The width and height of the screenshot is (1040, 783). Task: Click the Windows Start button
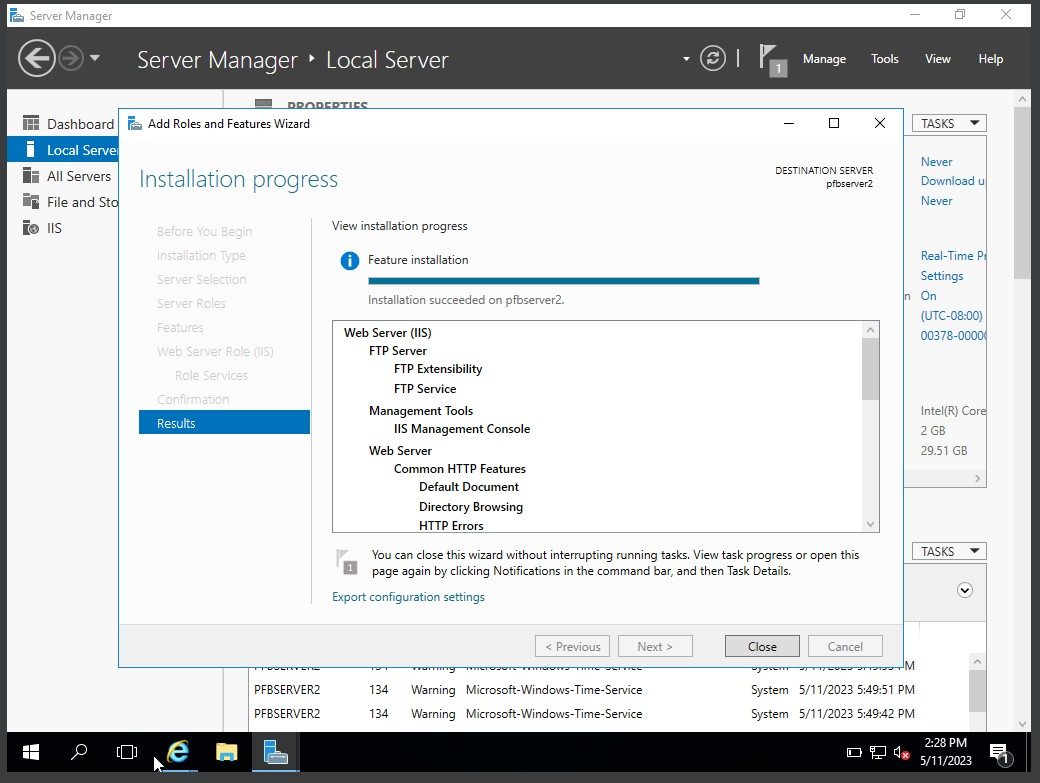click(30, 752)
